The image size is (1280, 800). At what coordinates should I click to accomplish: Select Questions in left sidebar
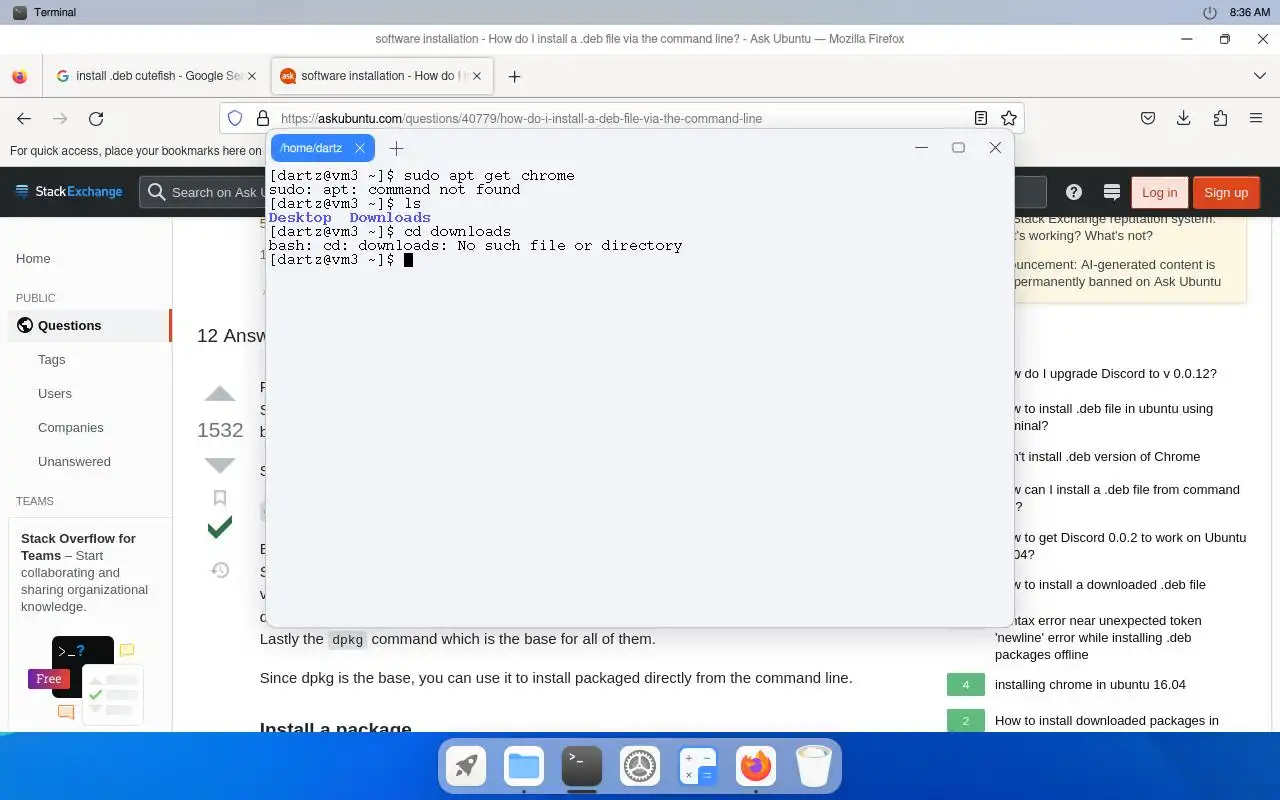pos(90,325)
